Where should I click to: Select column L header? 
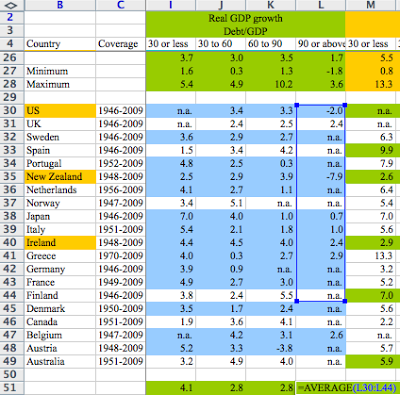[x=321, y=5]
